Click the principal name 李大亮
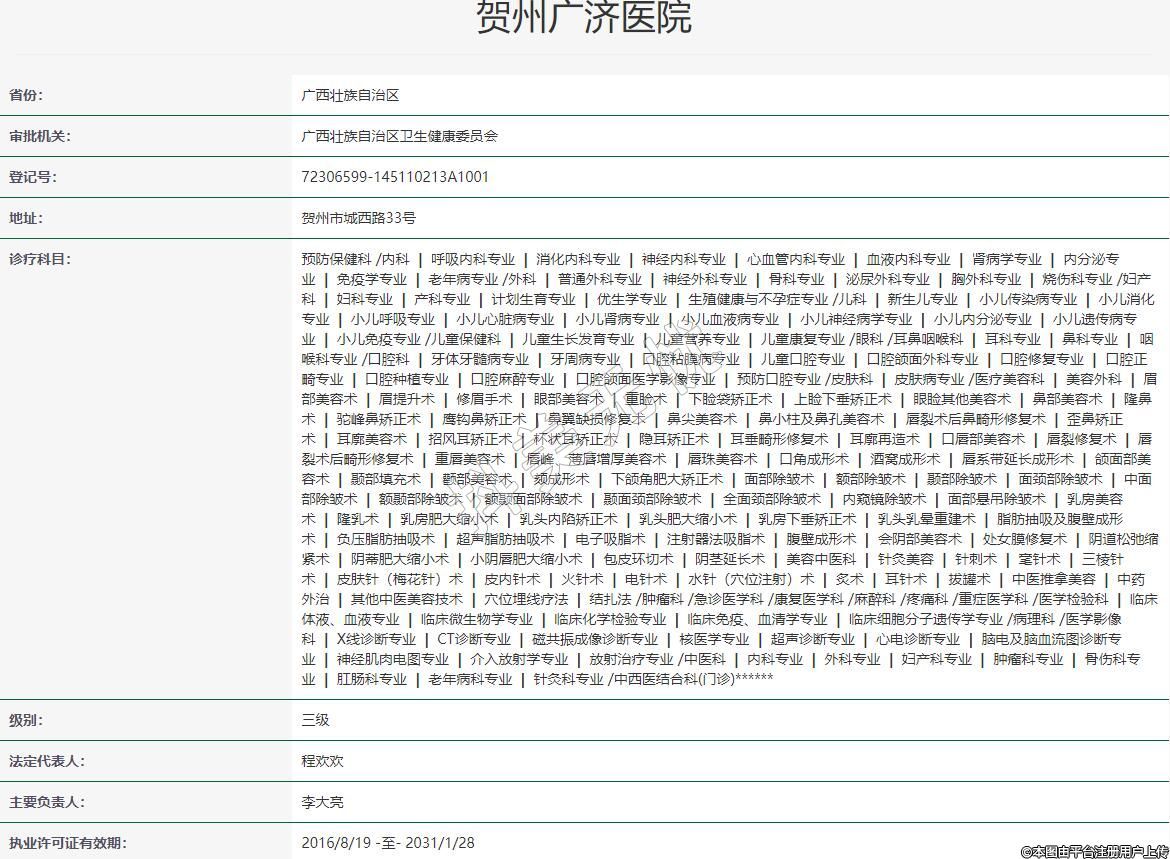 click(322, 802)
